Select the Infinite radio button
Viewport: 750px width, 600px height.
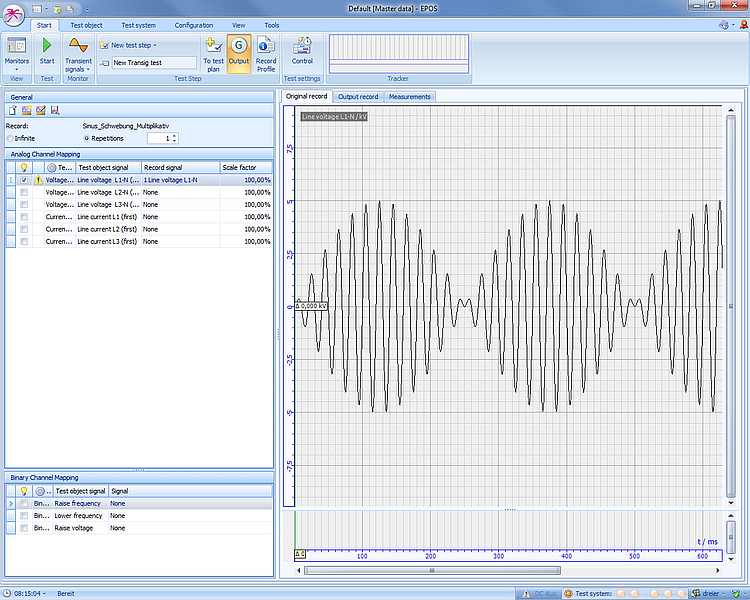click(x=11, y=138)
